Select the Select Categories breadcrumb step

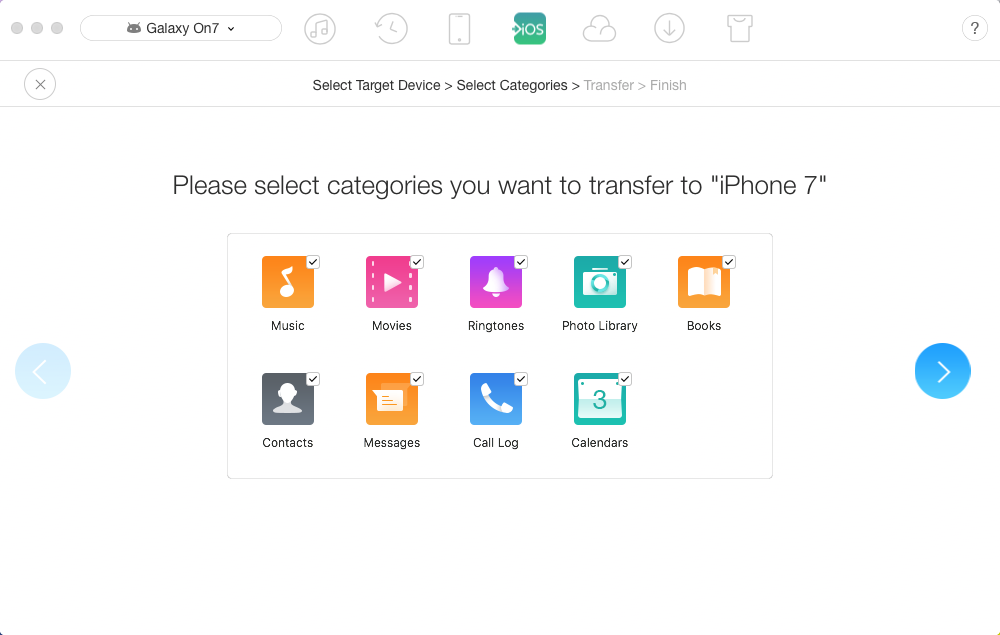pos(511,85)
